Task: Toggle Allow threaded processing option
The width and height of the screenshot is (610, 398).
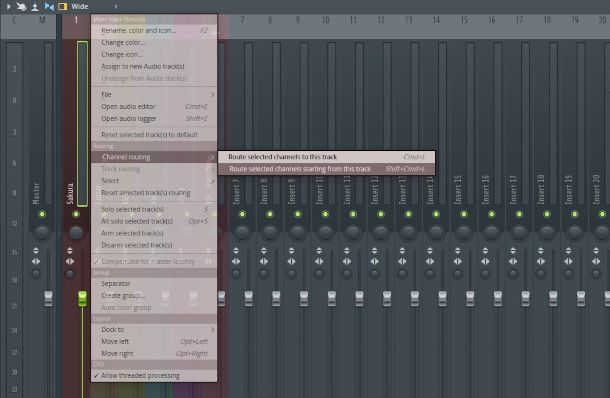Action: pos(154,375)
